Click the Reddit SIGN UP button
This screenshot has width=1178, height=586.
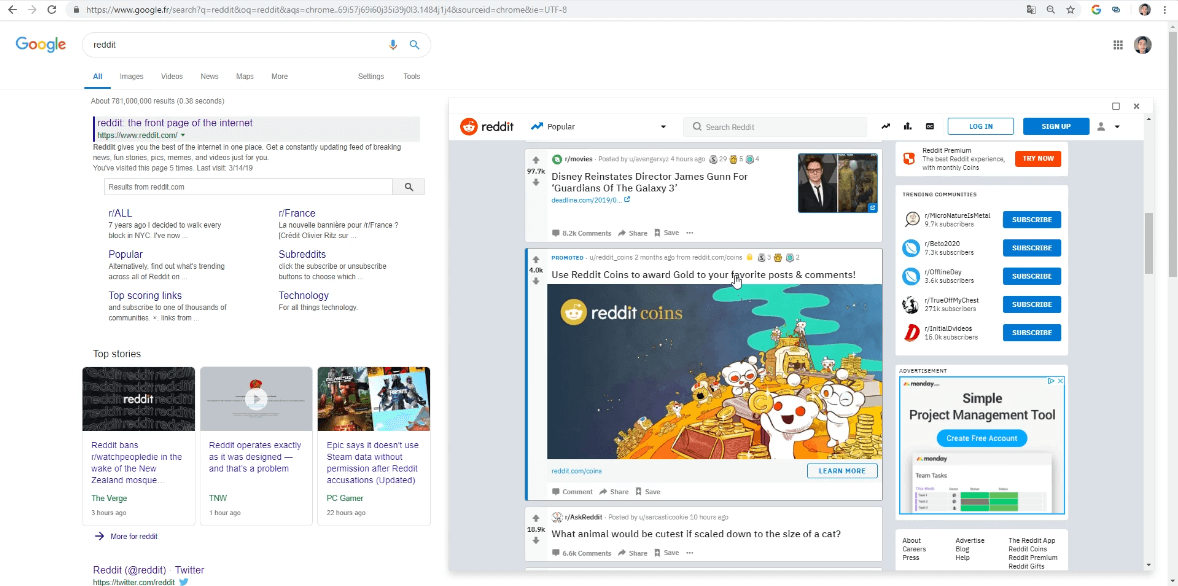coord(1056,127)
